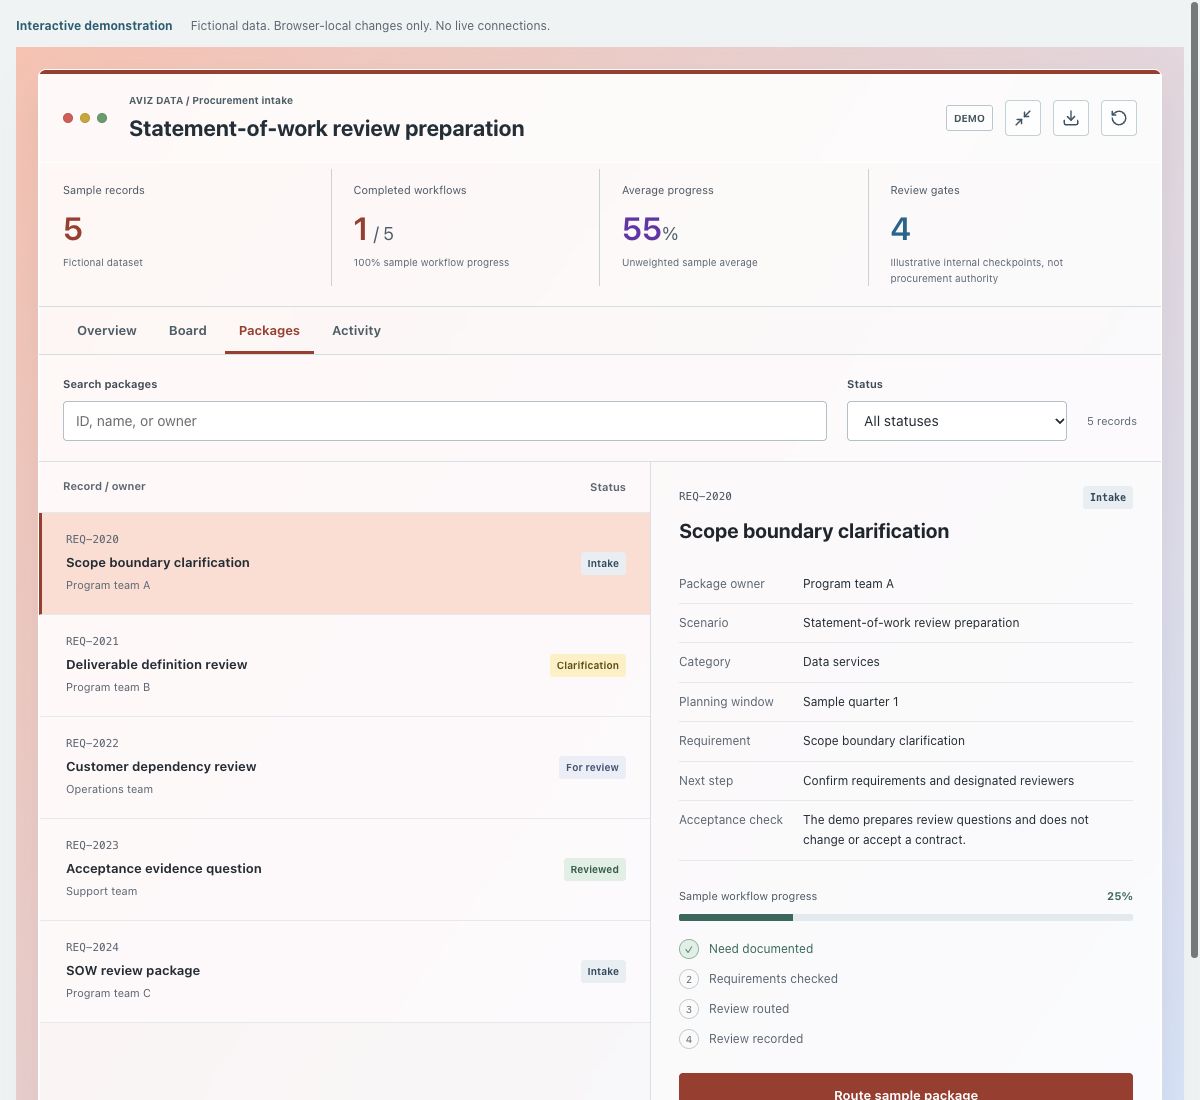1200x1100 pixels.
Task: Select the Packages tab
Action: (269, 331)
